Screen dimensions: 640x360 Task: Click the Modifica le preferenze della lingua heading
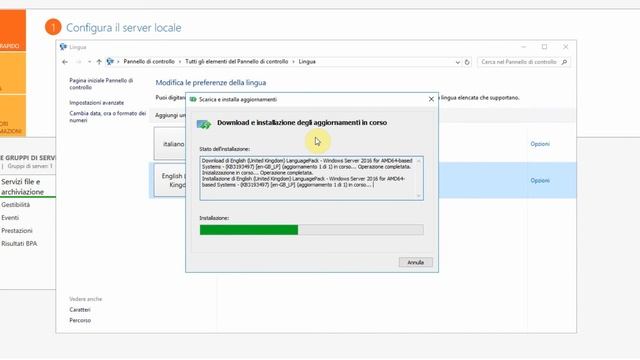(x=211, y=83)
